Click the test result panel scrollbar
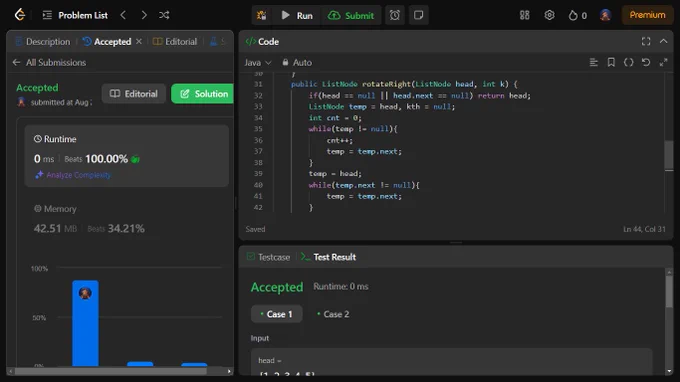The height and width of the screenshot is (382, 680). [x=669, y=291]
